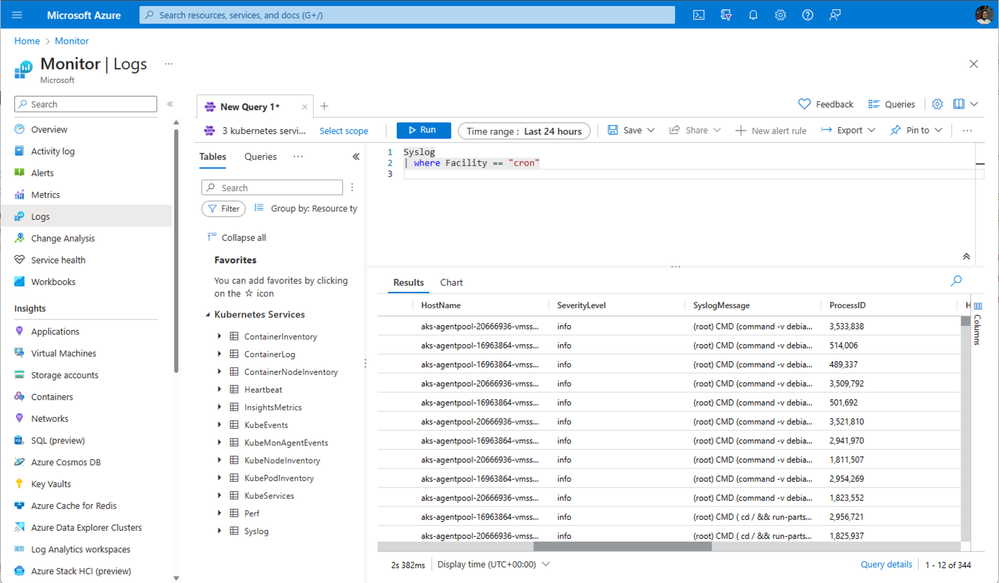Open the user account avatar
Screen dimensions: 999x583
coord(984,15)
